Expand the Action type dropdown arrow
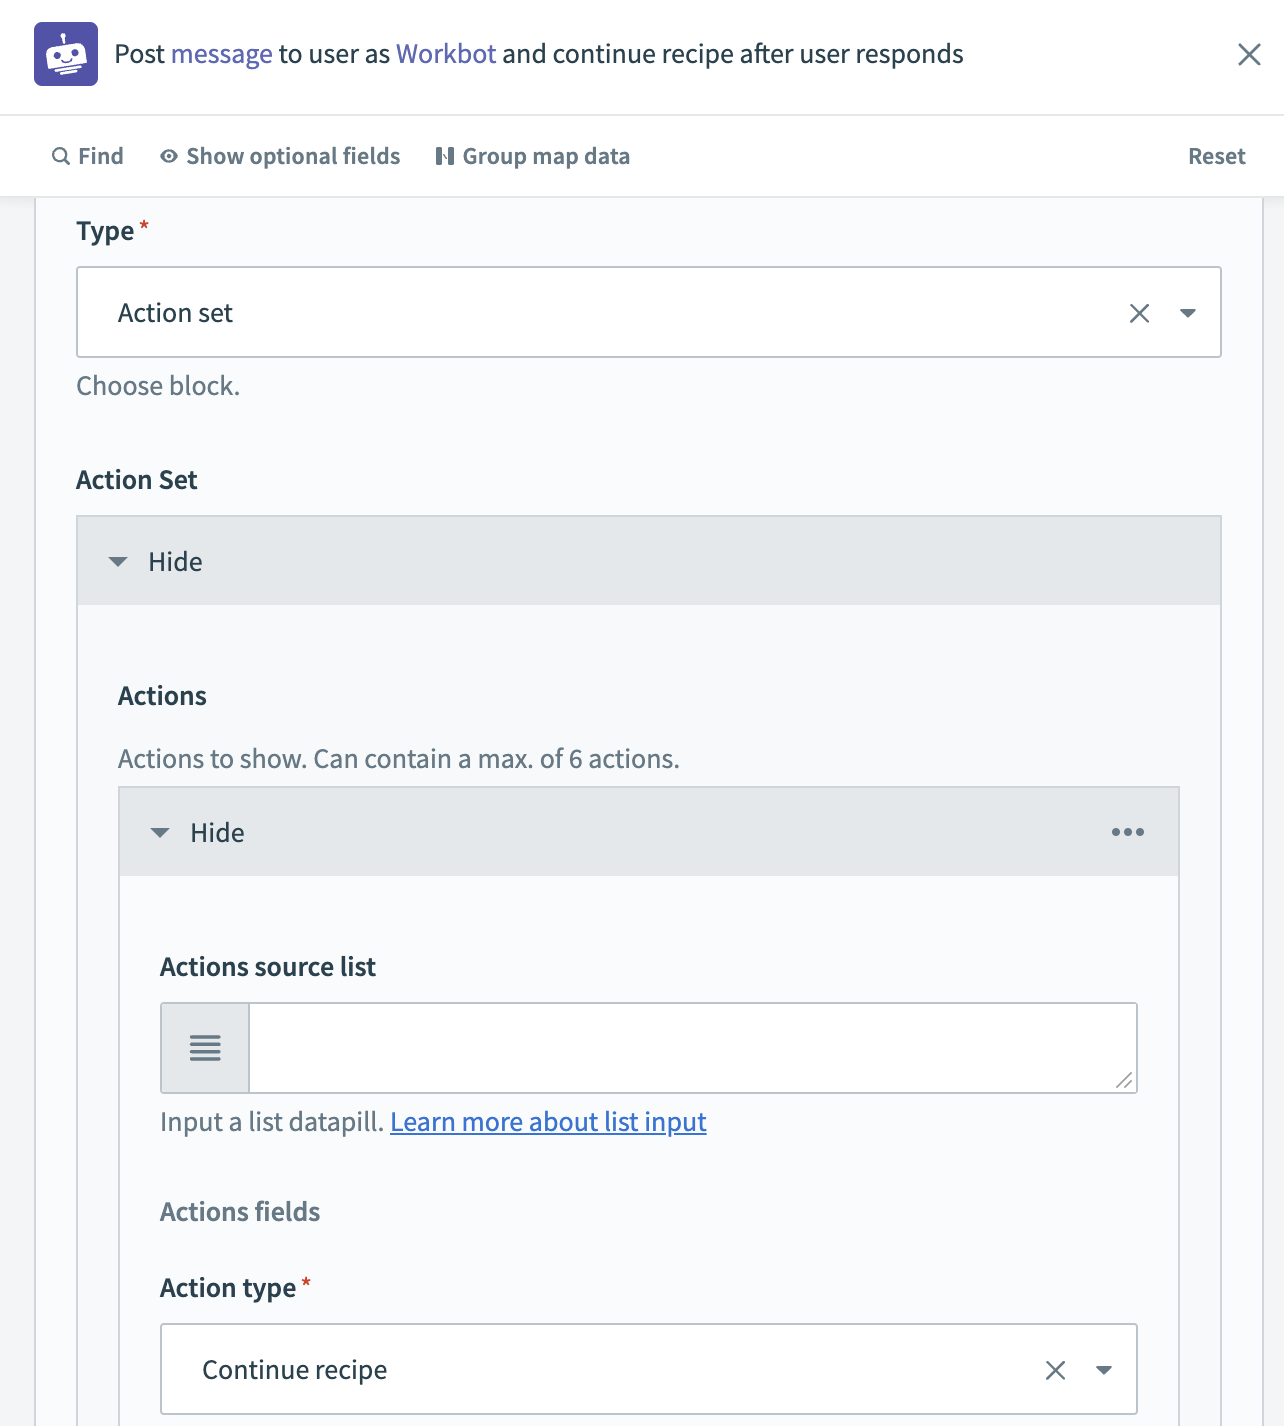Screen dimensions: 1284x1426 pyautogui.click(x=1104, y=1370)
